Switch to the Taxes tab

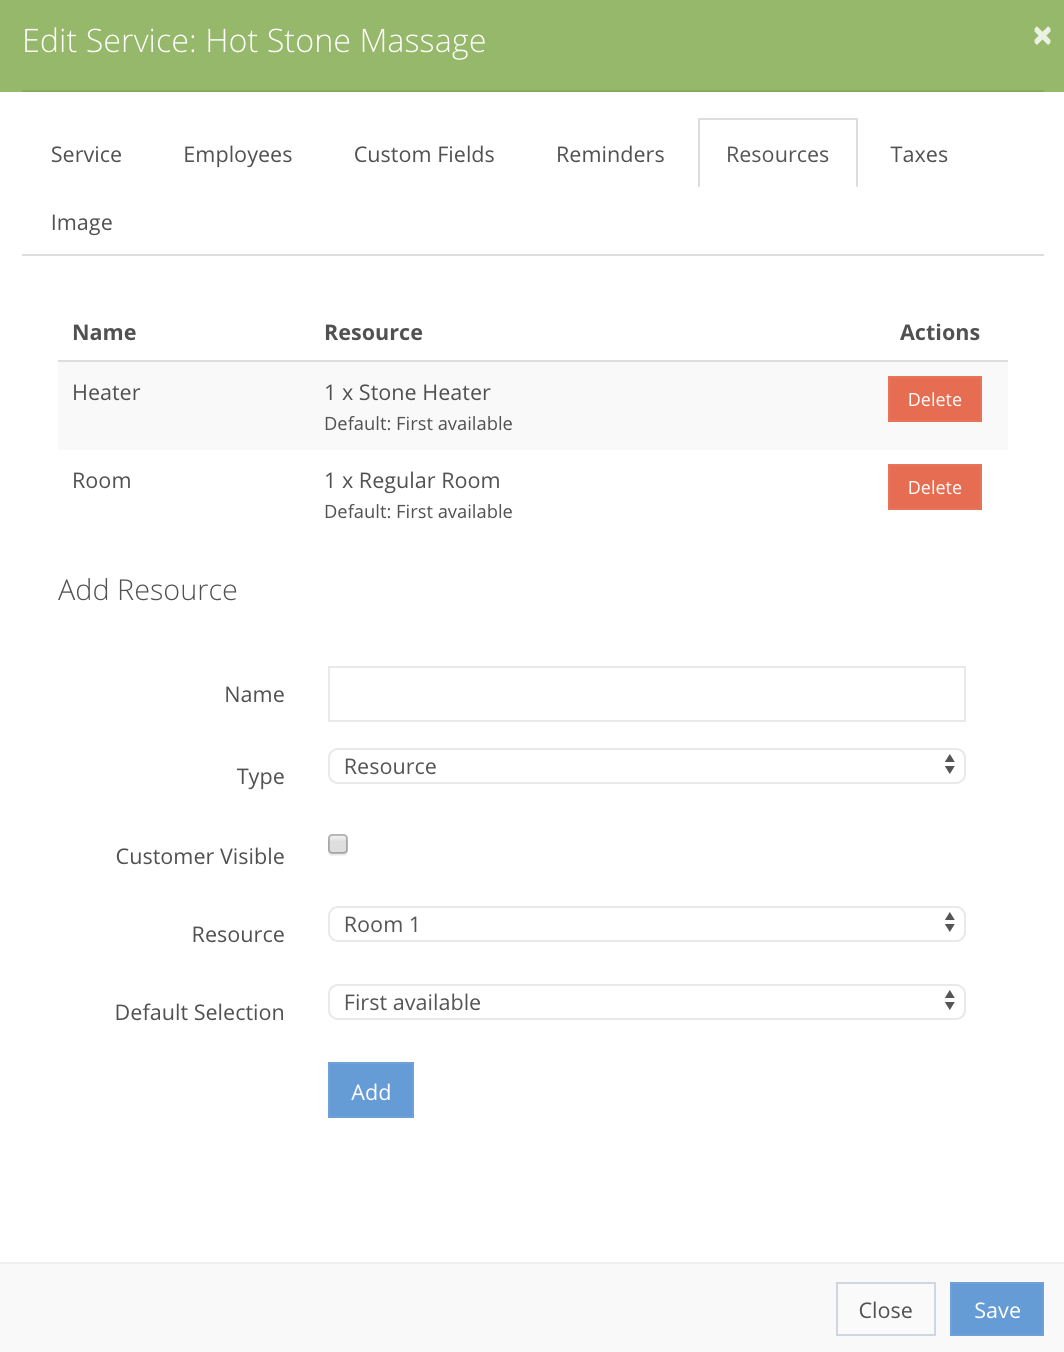pos(918,154)
